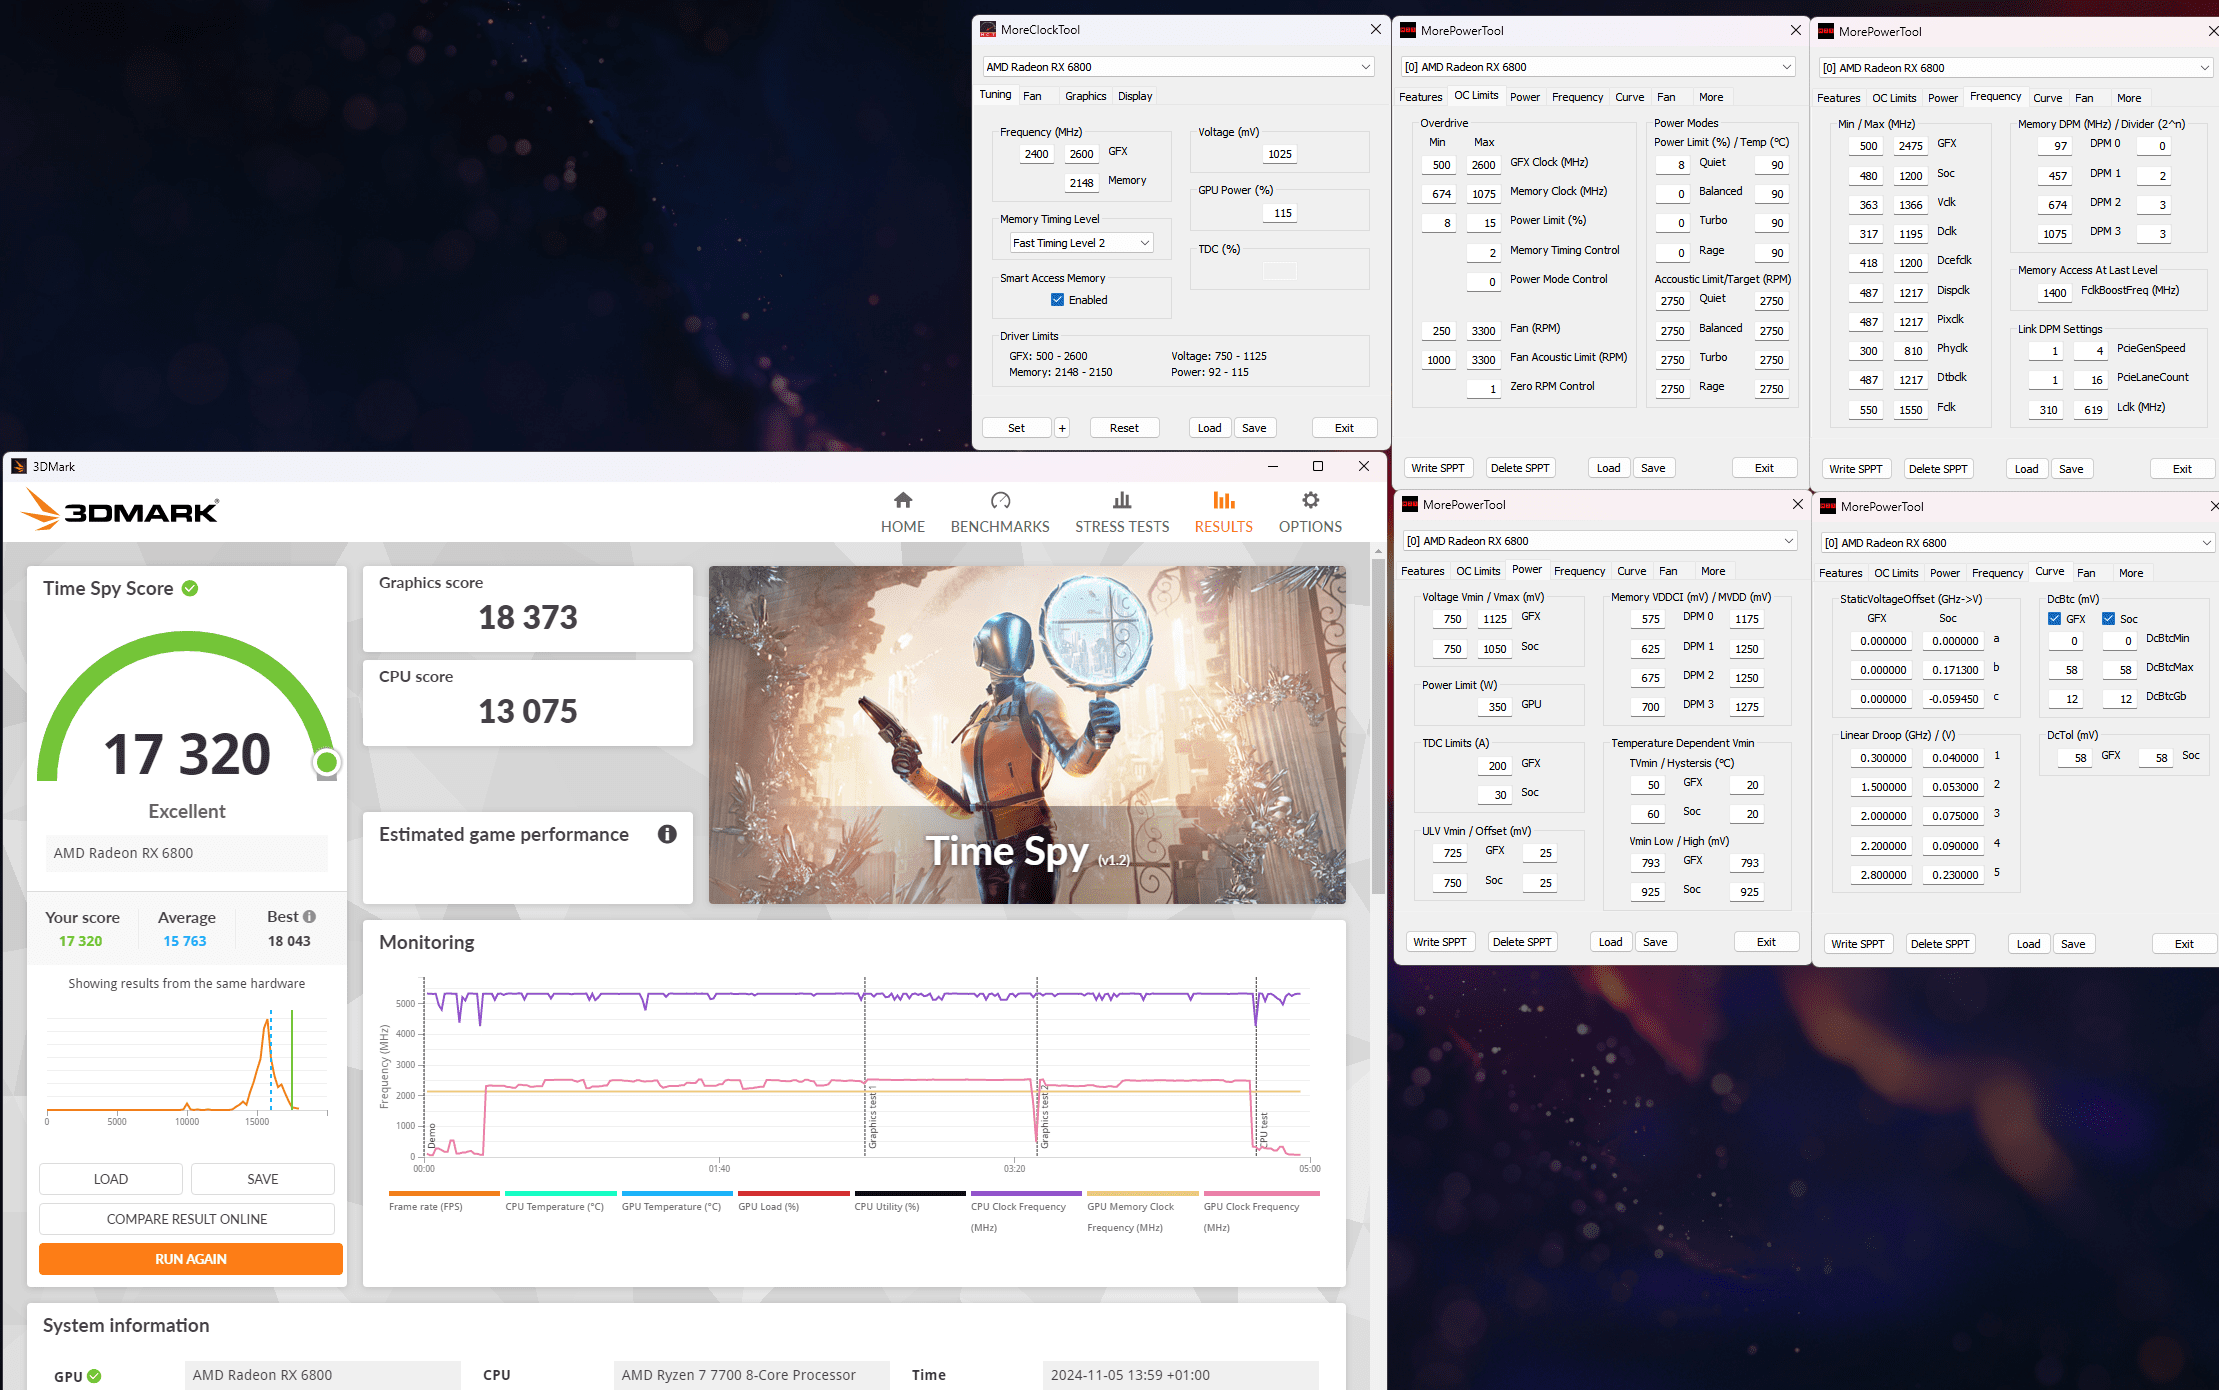Click Exit in the Curve tab MorePowerTool window
Image resolution: width=2219 pixels, height=1390 pixels.
2184,944
